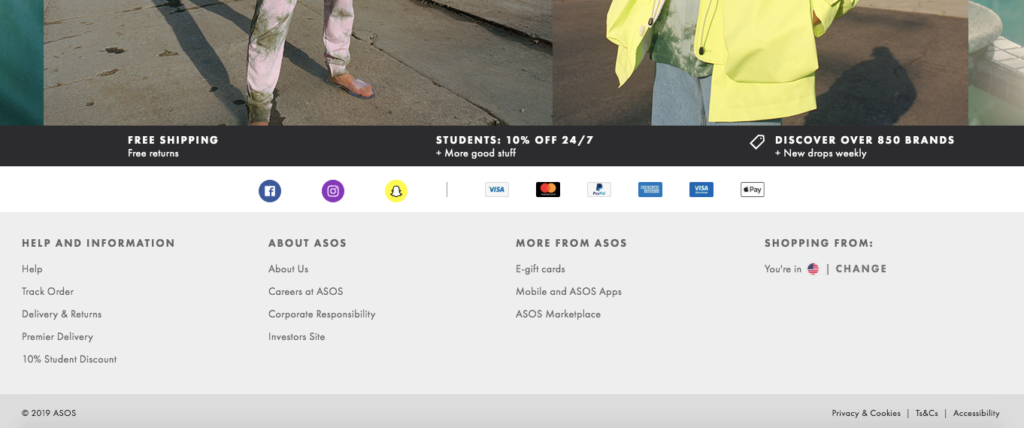Visit the About Us page

(288, 269)
